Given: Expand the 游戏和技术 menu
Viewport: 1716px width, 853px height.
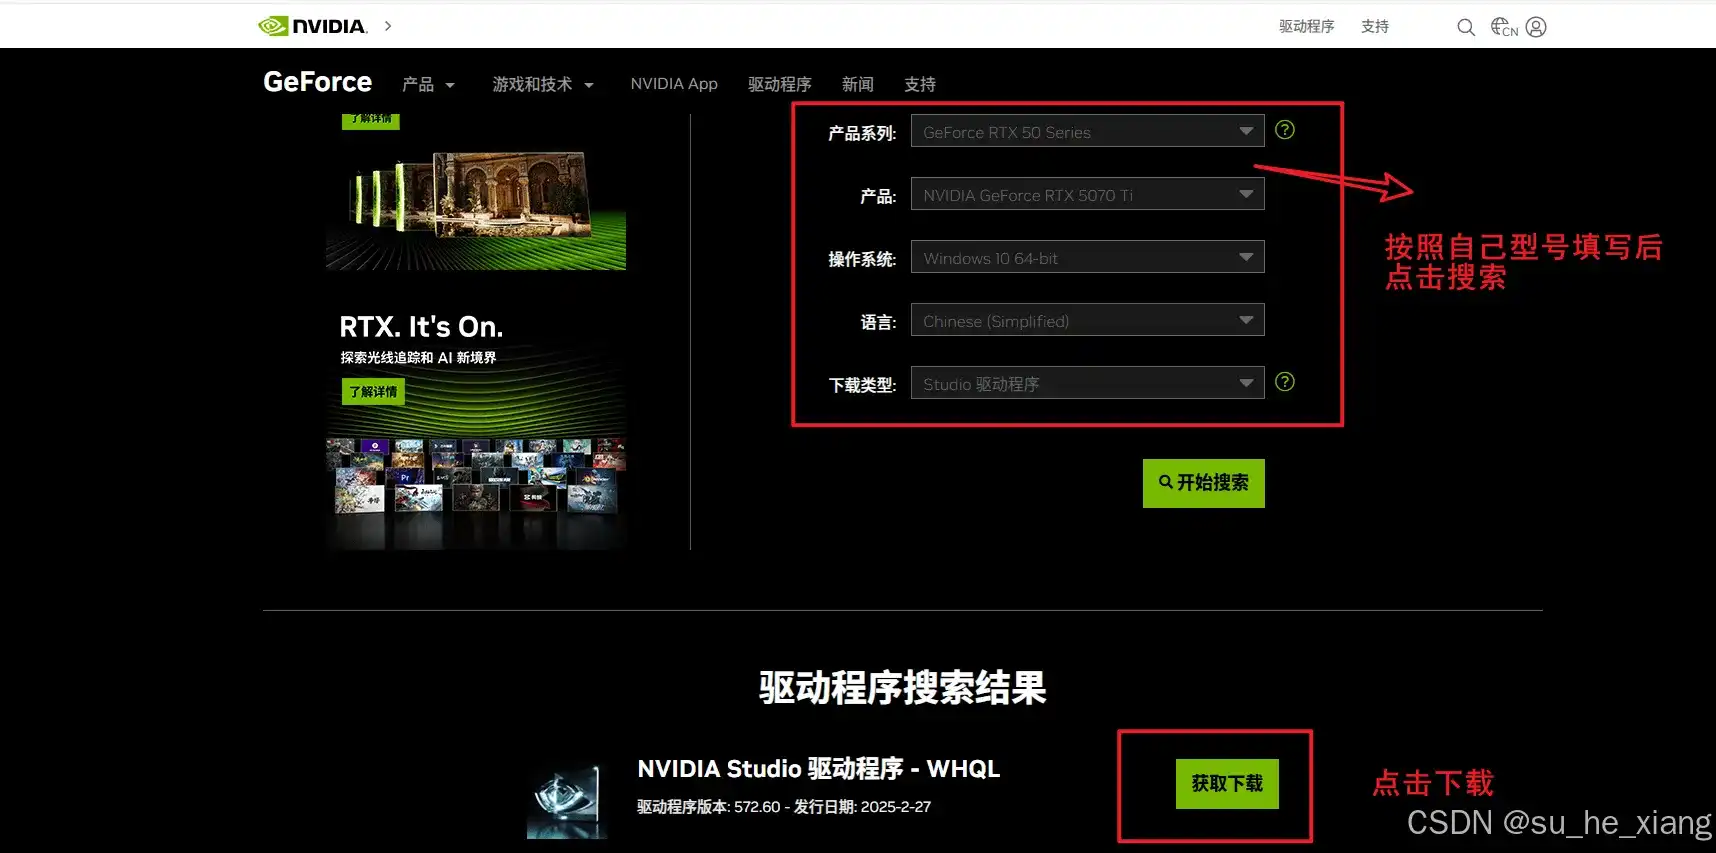Looking at the screenshot, I should pos(543,84).
